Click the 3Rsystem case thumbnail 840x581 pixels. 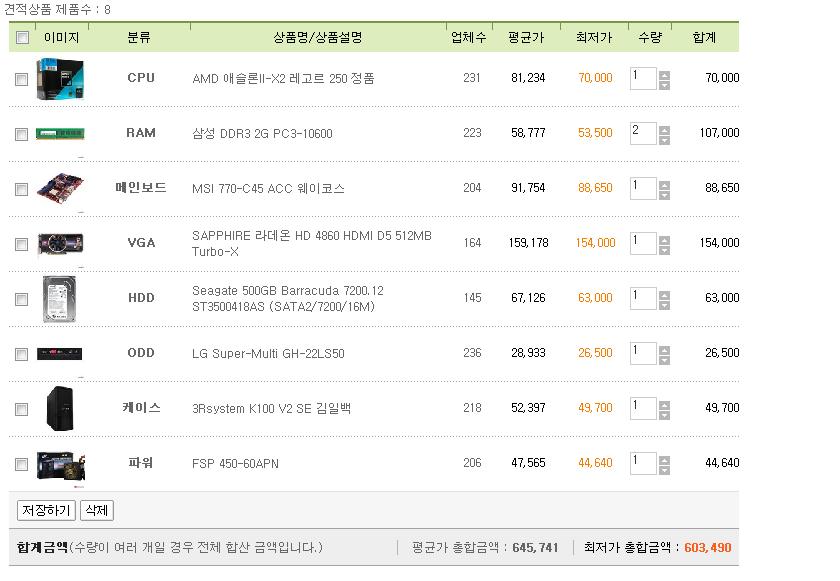click(x=59, y=409)
